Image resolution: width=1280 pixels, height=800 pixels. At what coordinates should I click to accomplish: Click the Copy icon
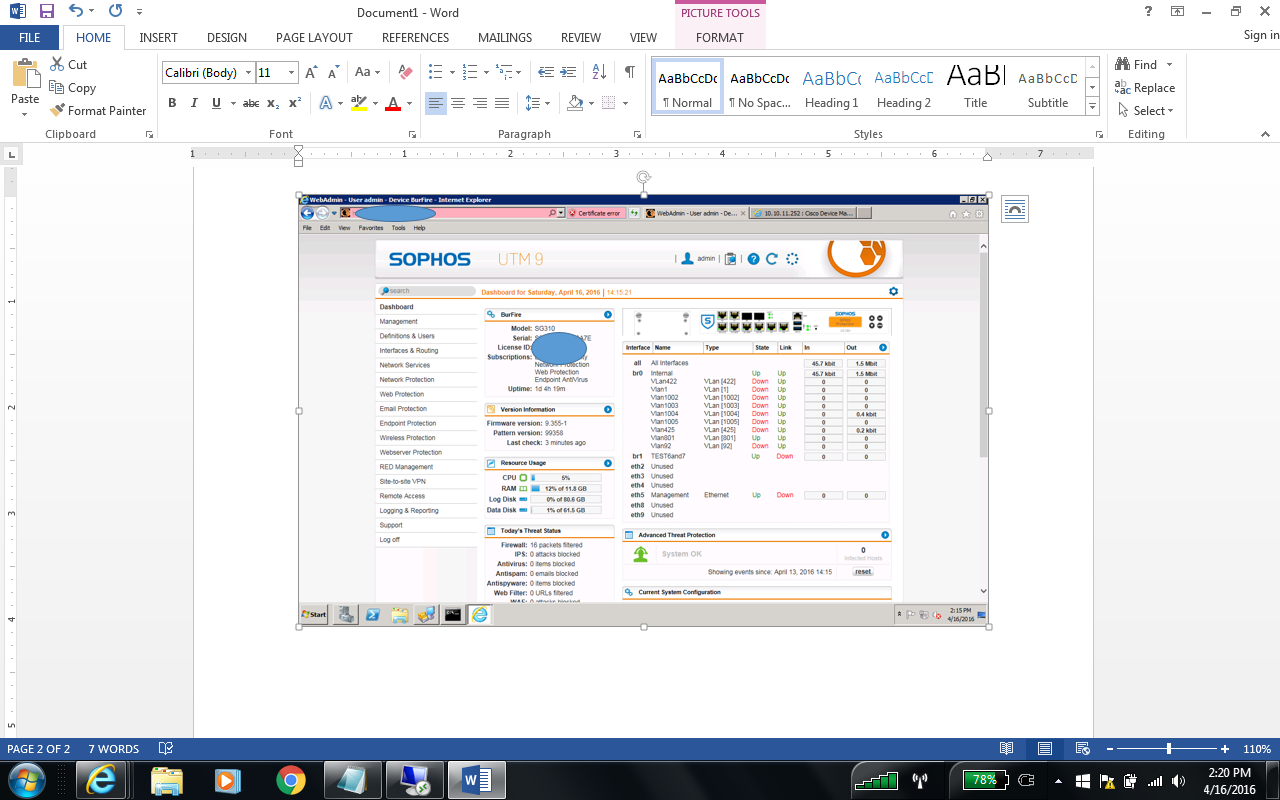(x=72, y=88)
